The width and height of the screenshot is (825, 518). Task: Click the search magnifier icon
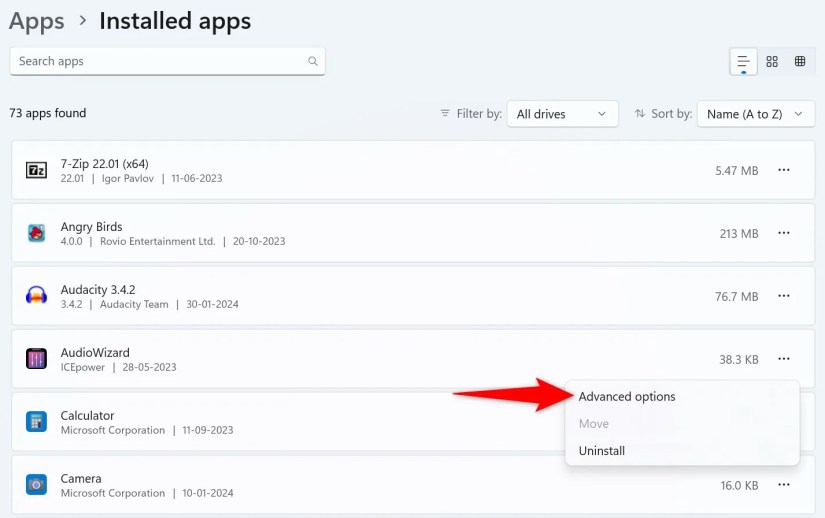point(313,61)
